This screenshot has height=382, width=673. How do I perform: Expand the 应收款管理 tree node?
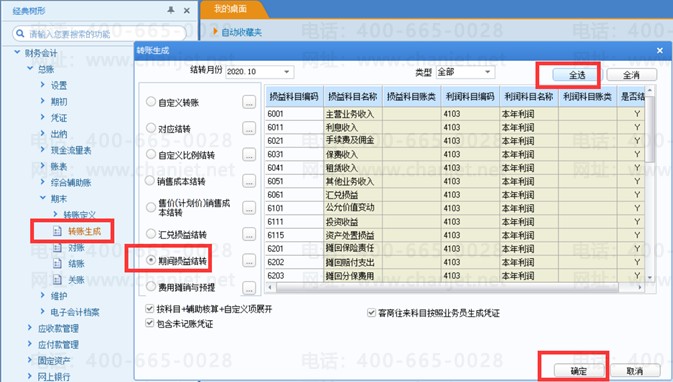(29, 328)
